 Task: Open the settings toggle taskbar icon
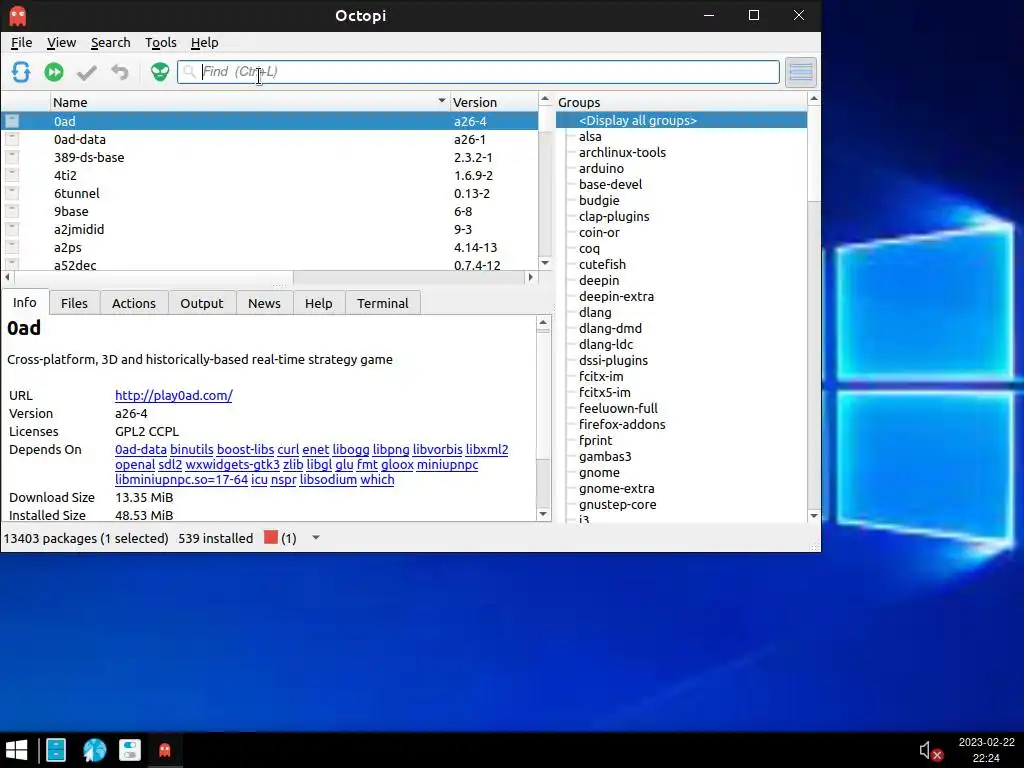[130, 750]
